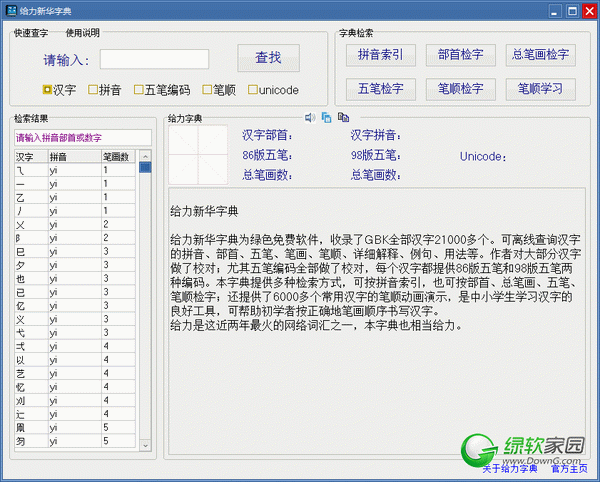
Task: Click the blue copy icon beside the speaker
Action: 326,117
